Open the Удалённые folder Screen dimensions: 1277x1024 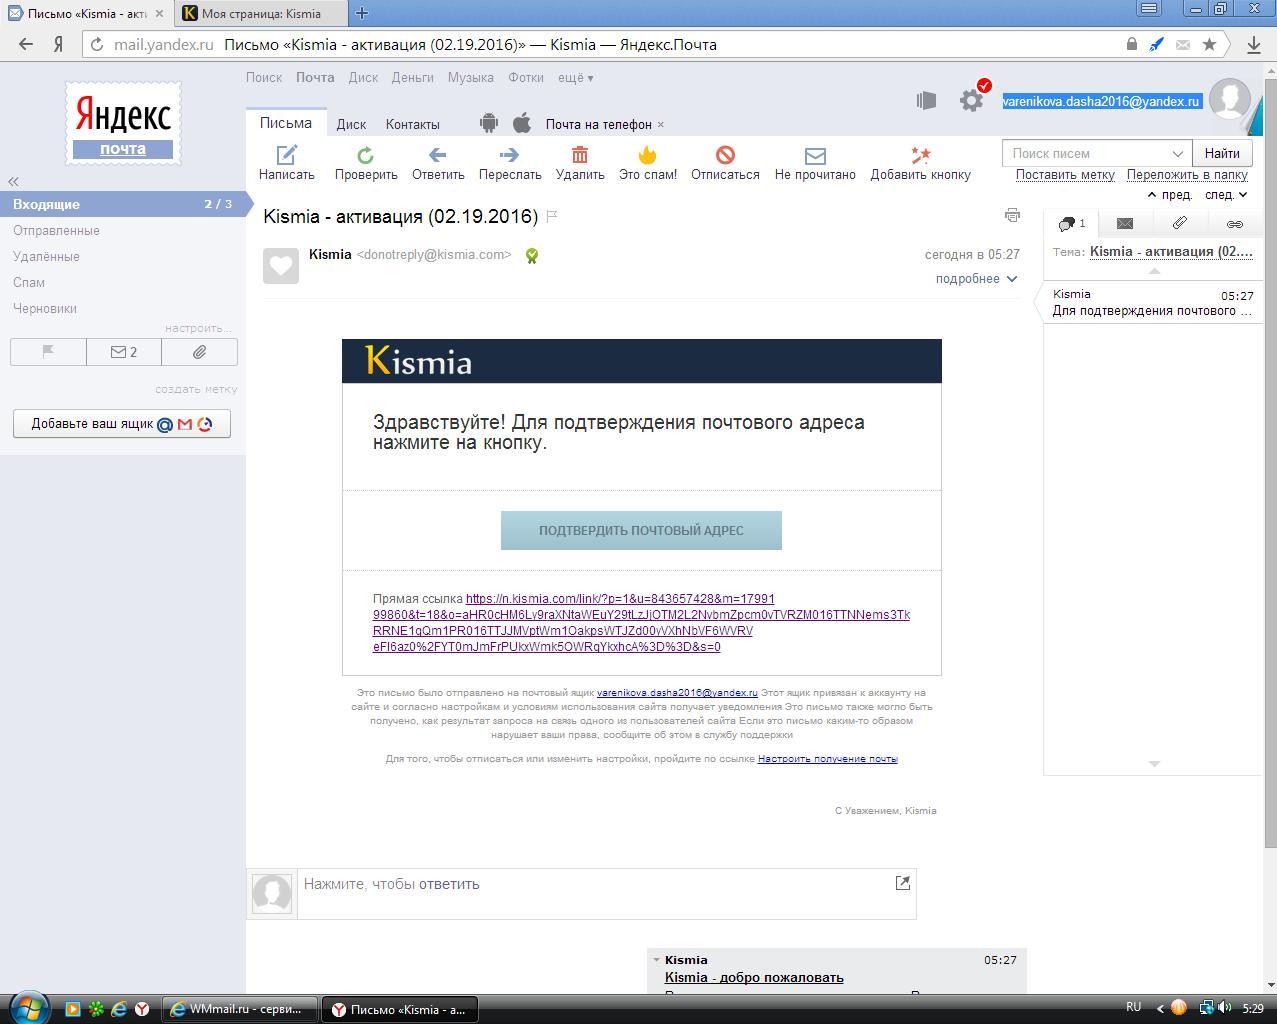pos(46,256)
